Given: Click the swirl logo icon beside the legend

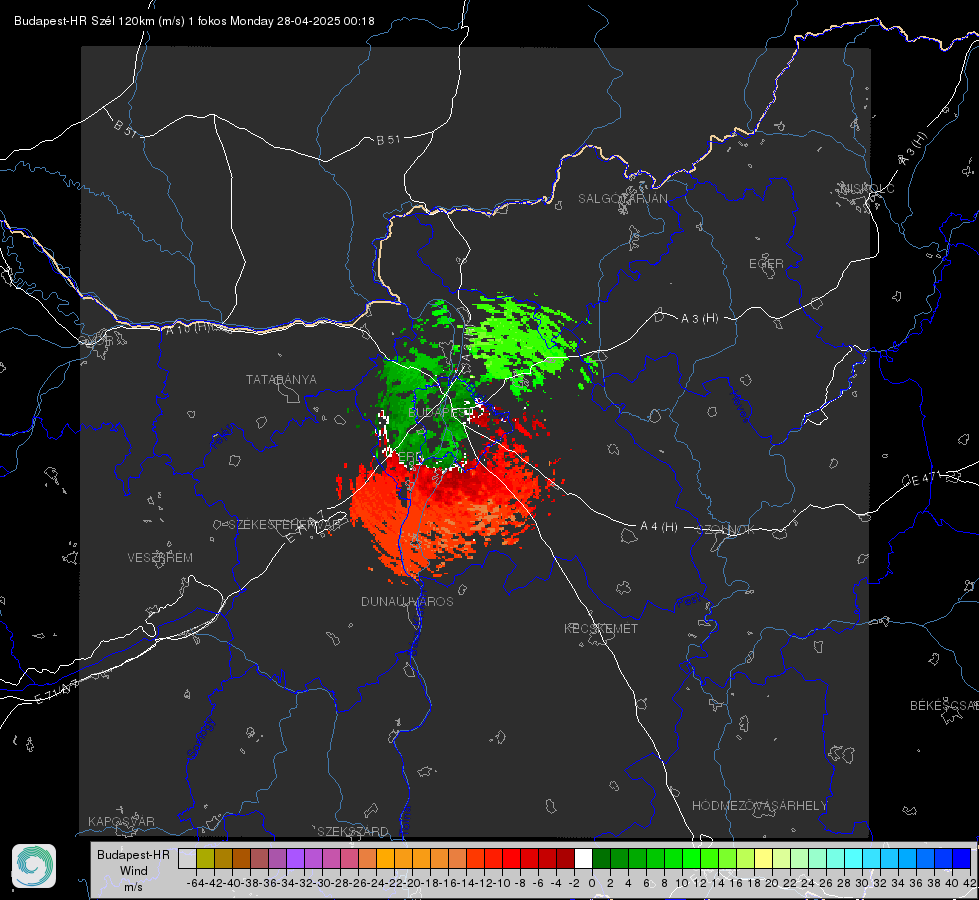Looking at the screenshot, I should coord(34,866).
